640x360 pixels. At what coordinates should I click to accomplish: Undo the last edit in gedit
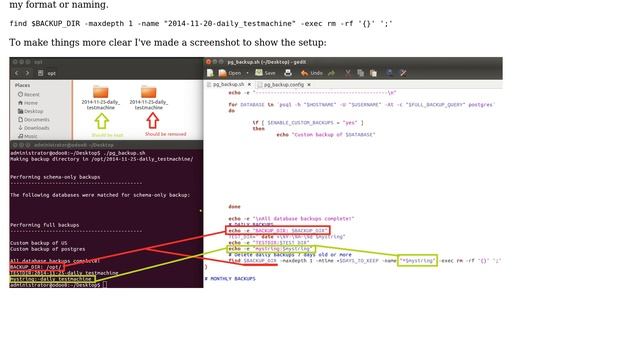point(311,73)
